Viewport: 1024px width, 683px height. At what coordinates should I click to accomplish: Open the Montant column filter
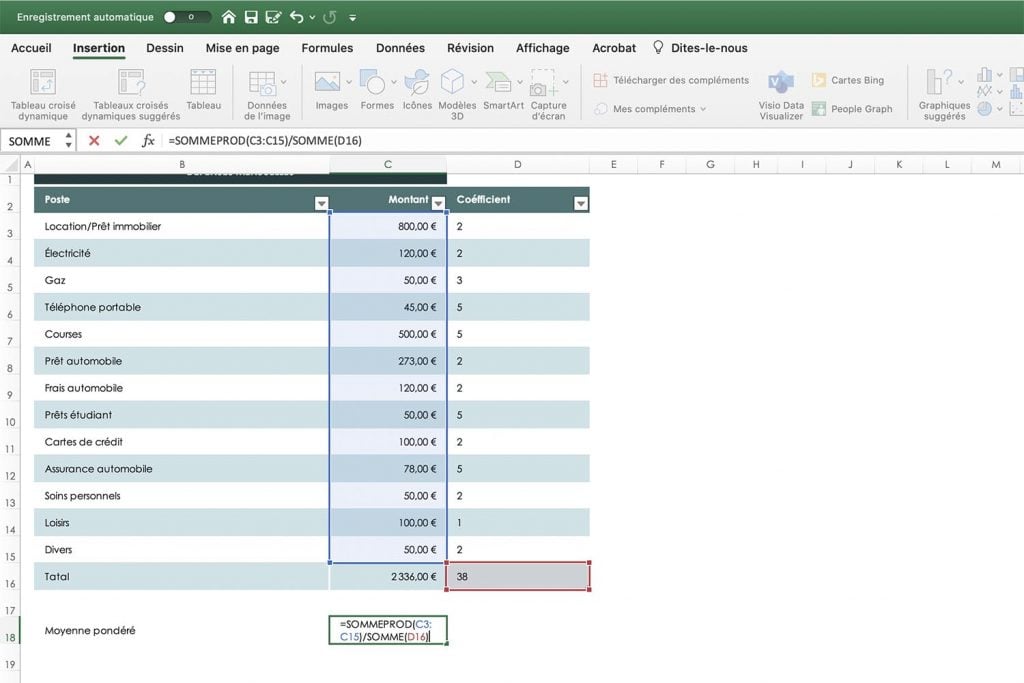point(440,202)
